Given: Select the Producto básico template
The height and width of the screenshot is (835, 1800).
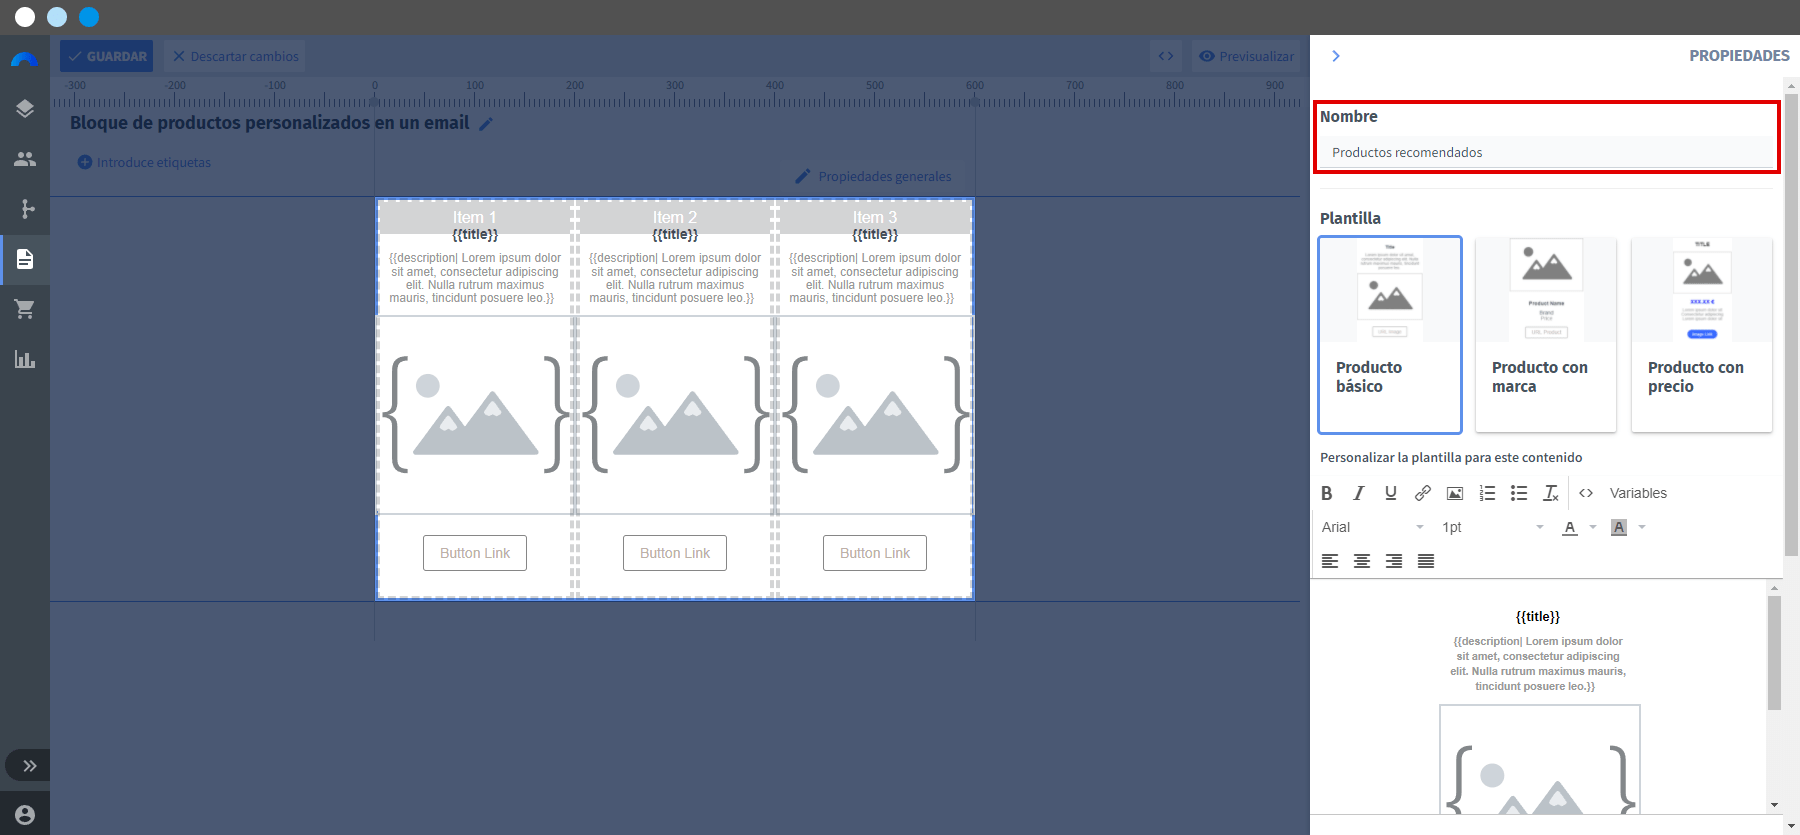Looking at the screenshot, I should pyautogui.click(x=1390, y=335).
